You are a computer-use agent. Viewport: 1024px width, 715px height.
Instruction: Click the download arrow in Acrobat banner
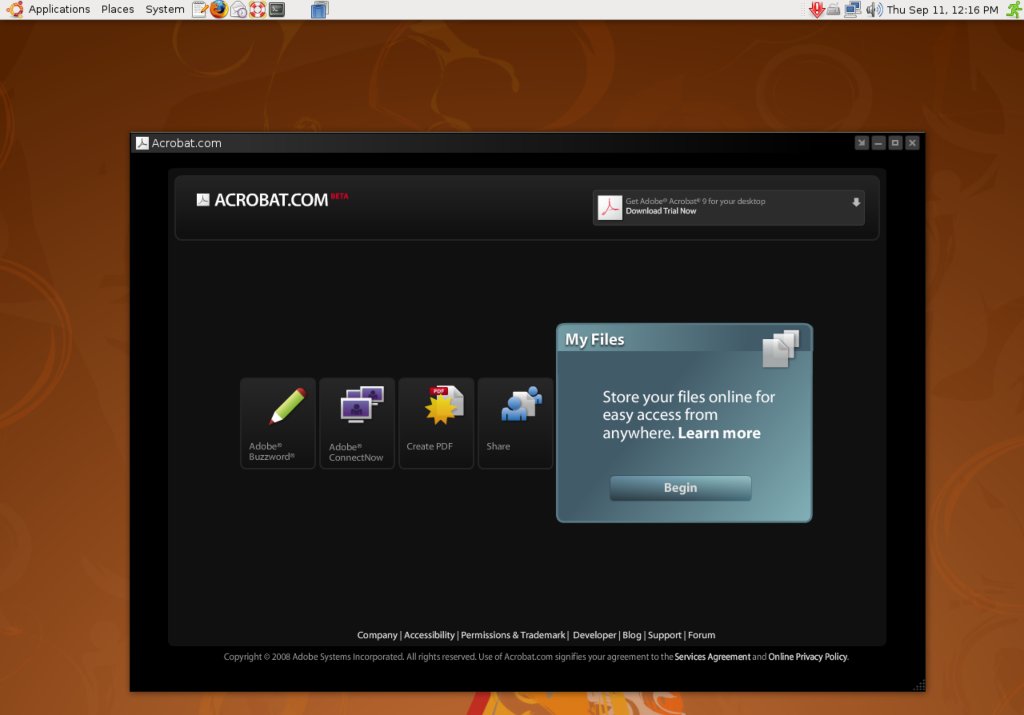pos(856,202)
